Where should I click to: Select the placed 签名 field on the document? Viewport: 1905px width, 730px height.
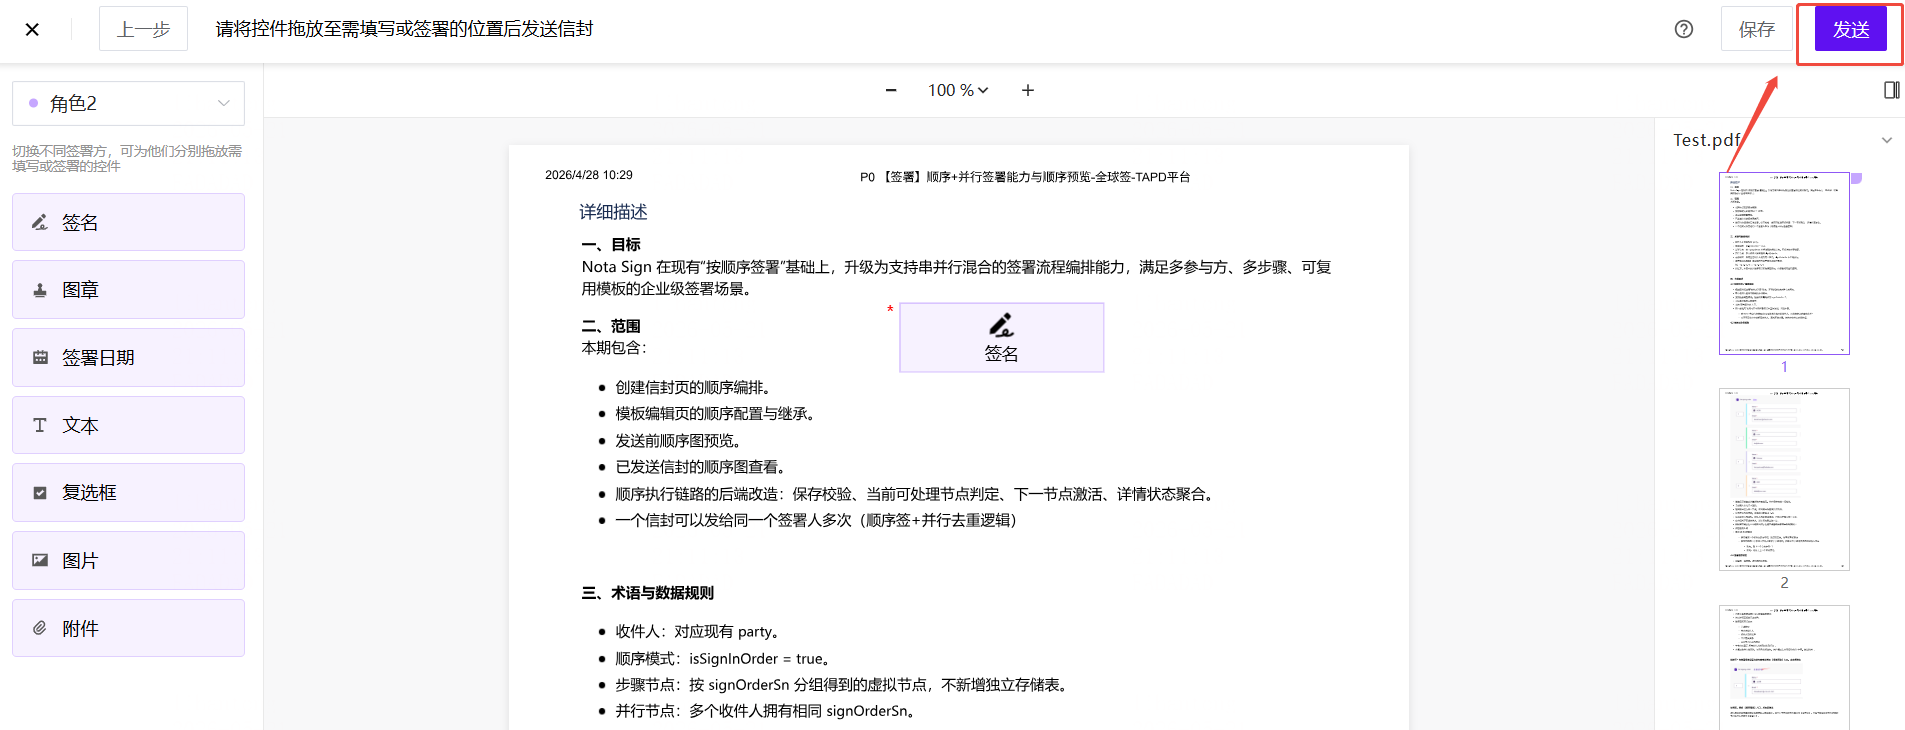click(x=1002, y=338)
